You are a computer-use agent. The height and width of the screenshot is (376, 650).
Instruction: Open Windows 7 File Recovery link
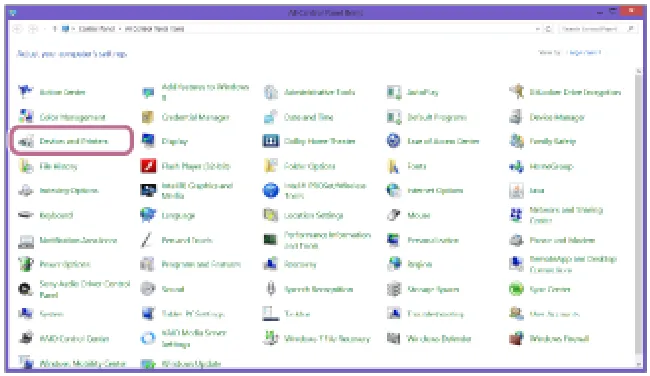(327, 339)
